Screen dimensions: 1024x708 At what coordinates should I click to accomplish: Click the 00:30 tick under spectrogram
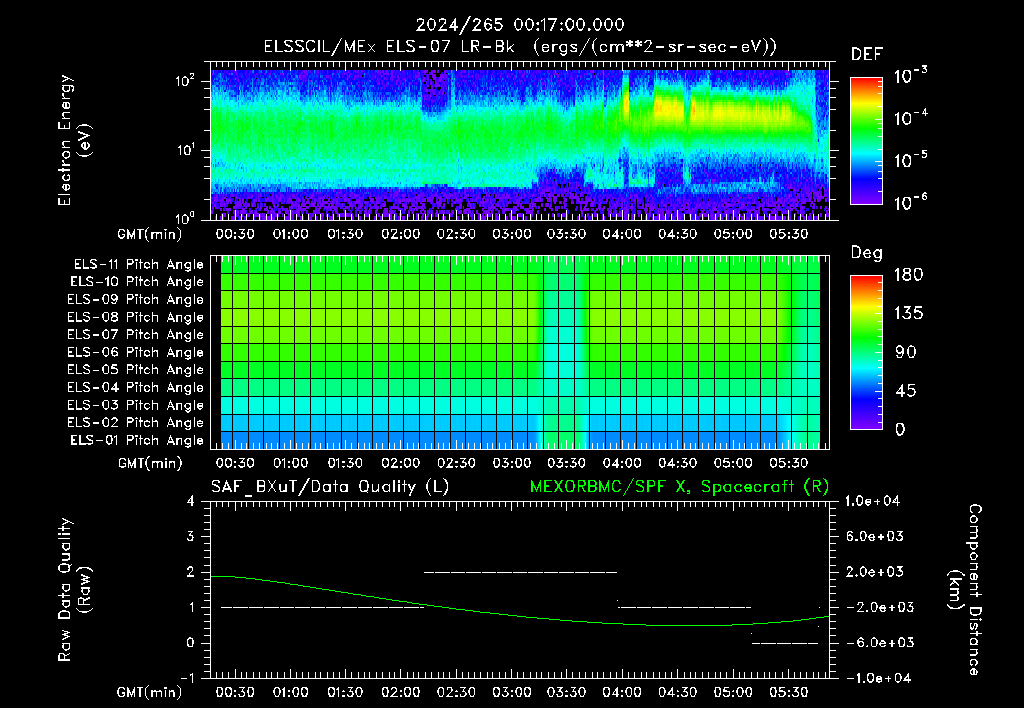pyautogui.click(x=235, y=234)
